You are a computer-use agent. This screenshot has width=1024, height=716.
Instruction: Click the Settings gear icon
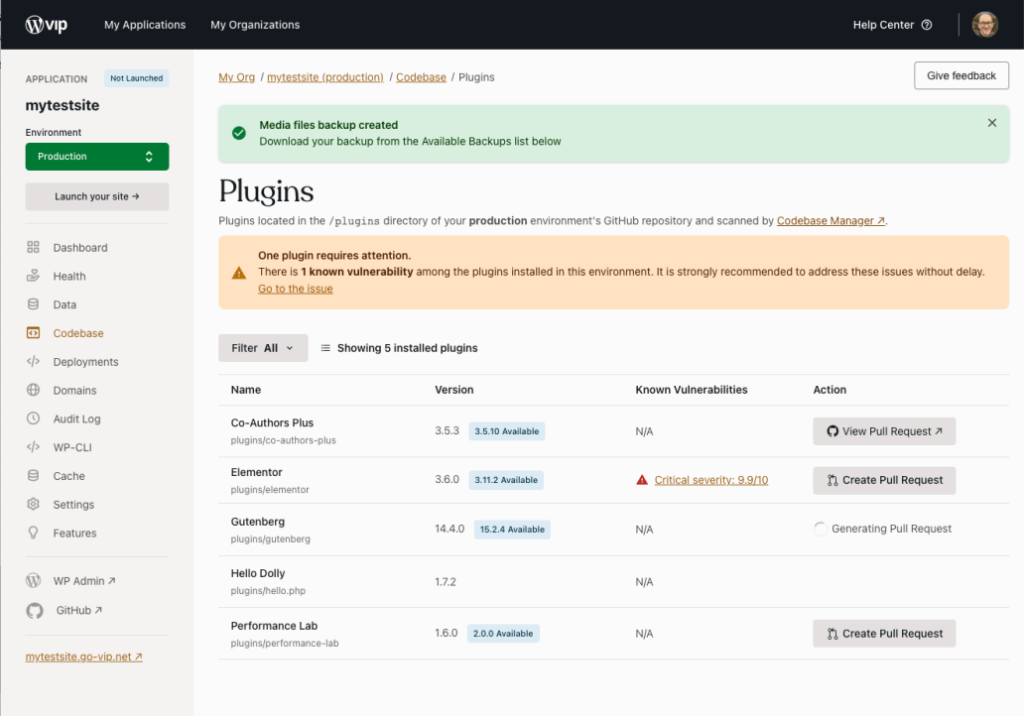pos(33,504)
